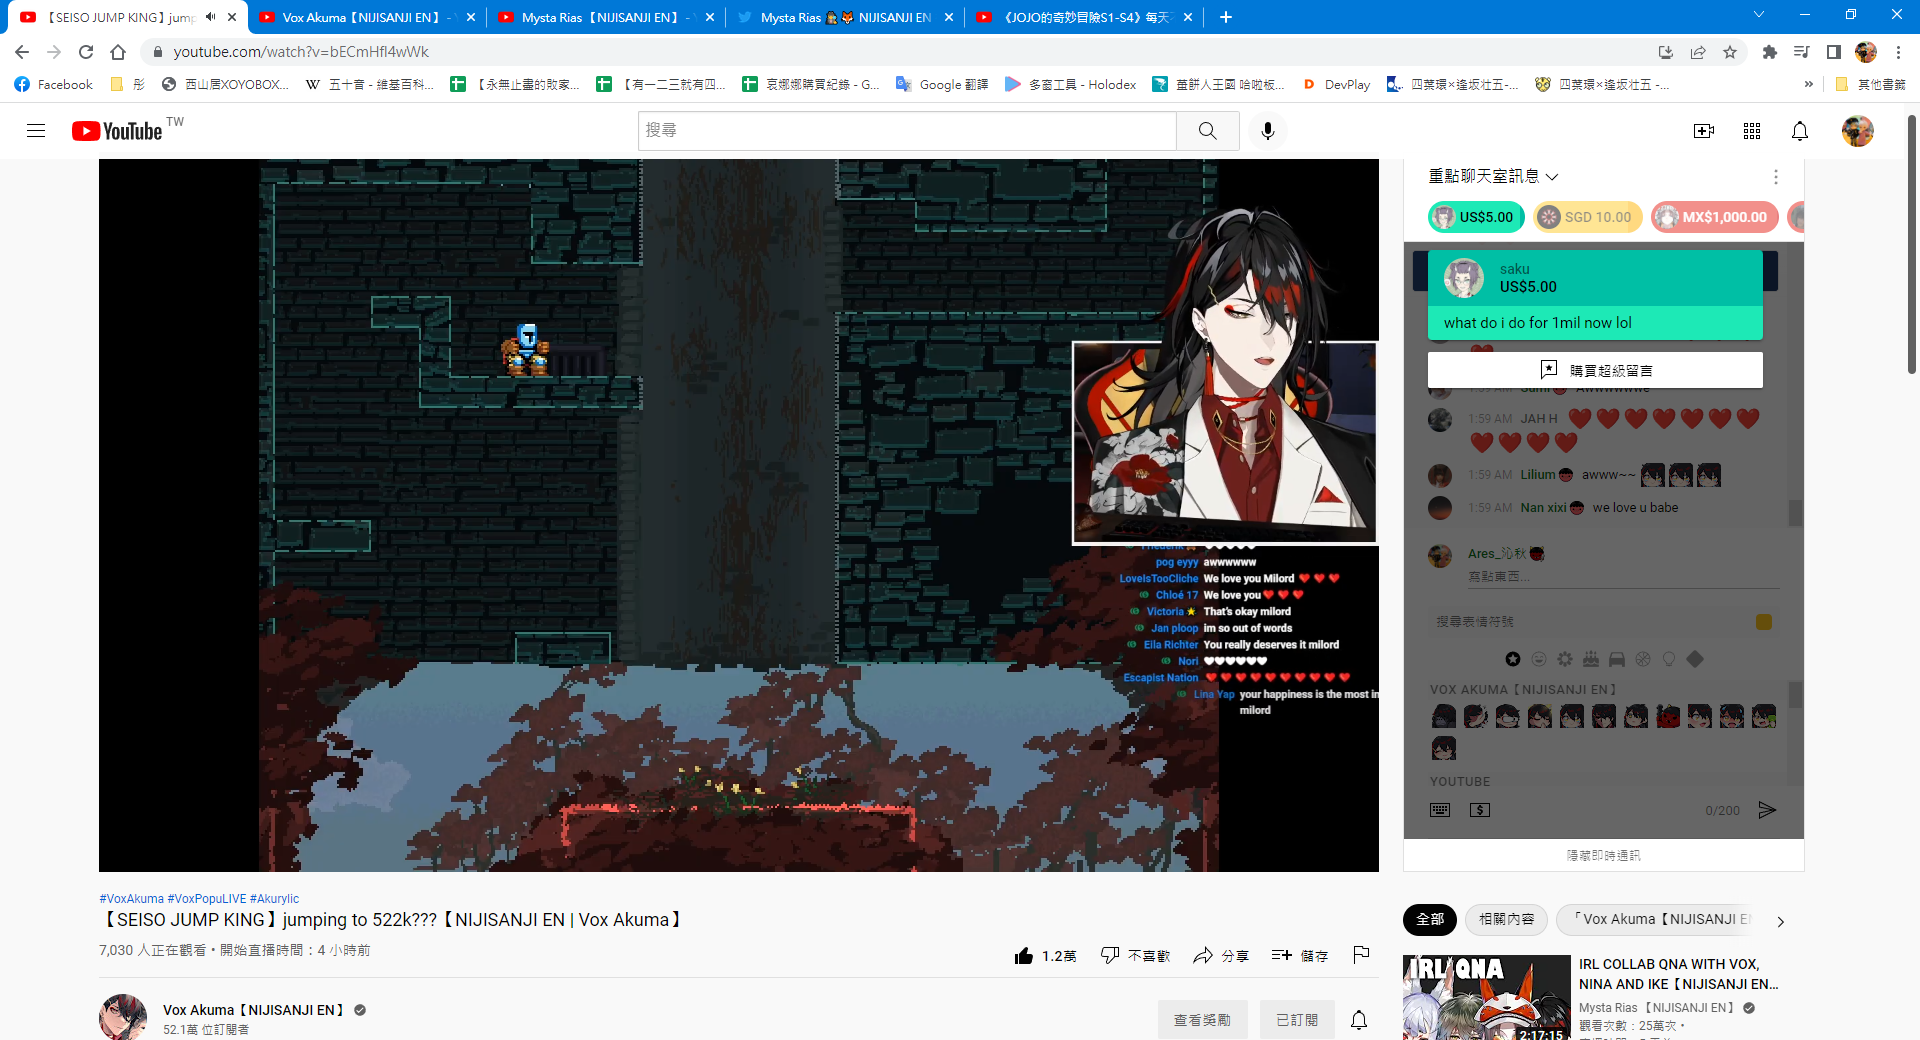Screen dimensions: 1920x1040
Task: Like the video with thumbs up
Action: pyautogui.click(x=1044, y=956)
